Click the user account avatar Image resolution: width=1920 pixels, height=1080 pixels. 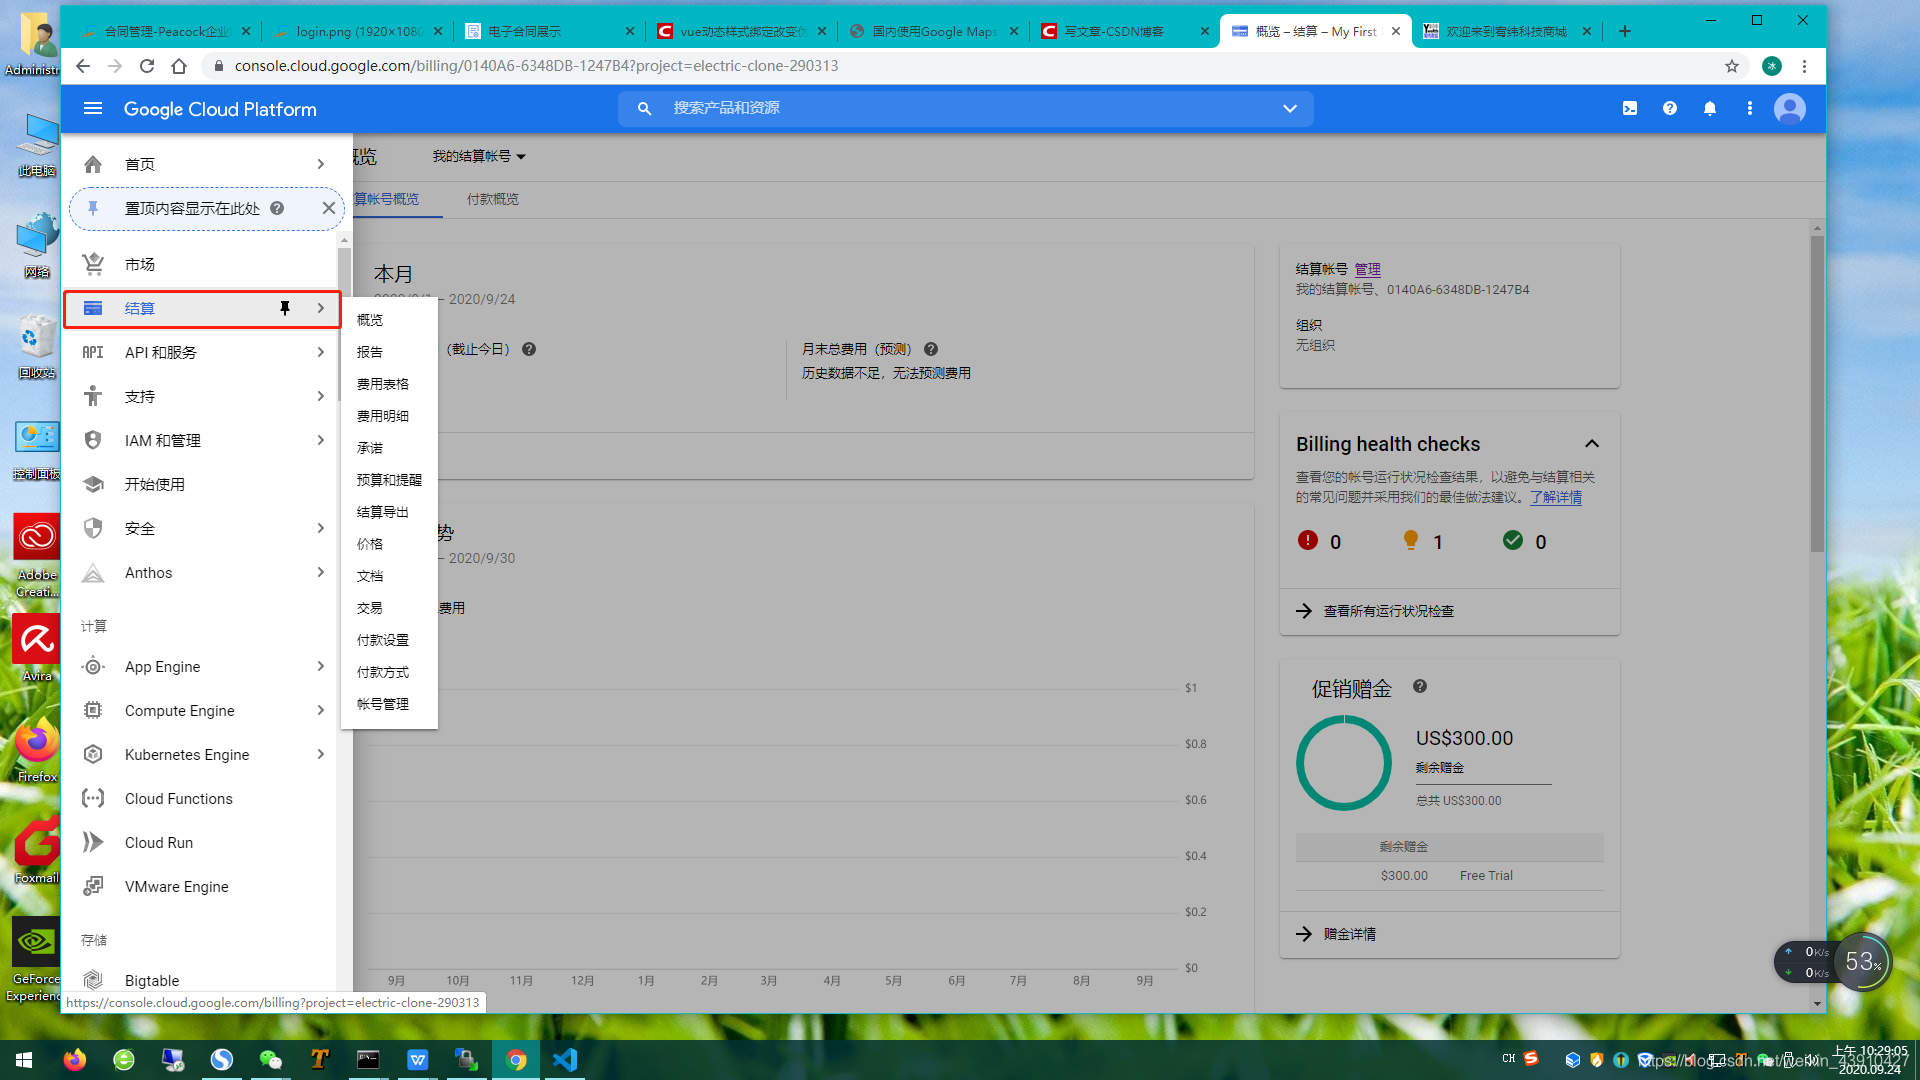[x=1789, y=108]
